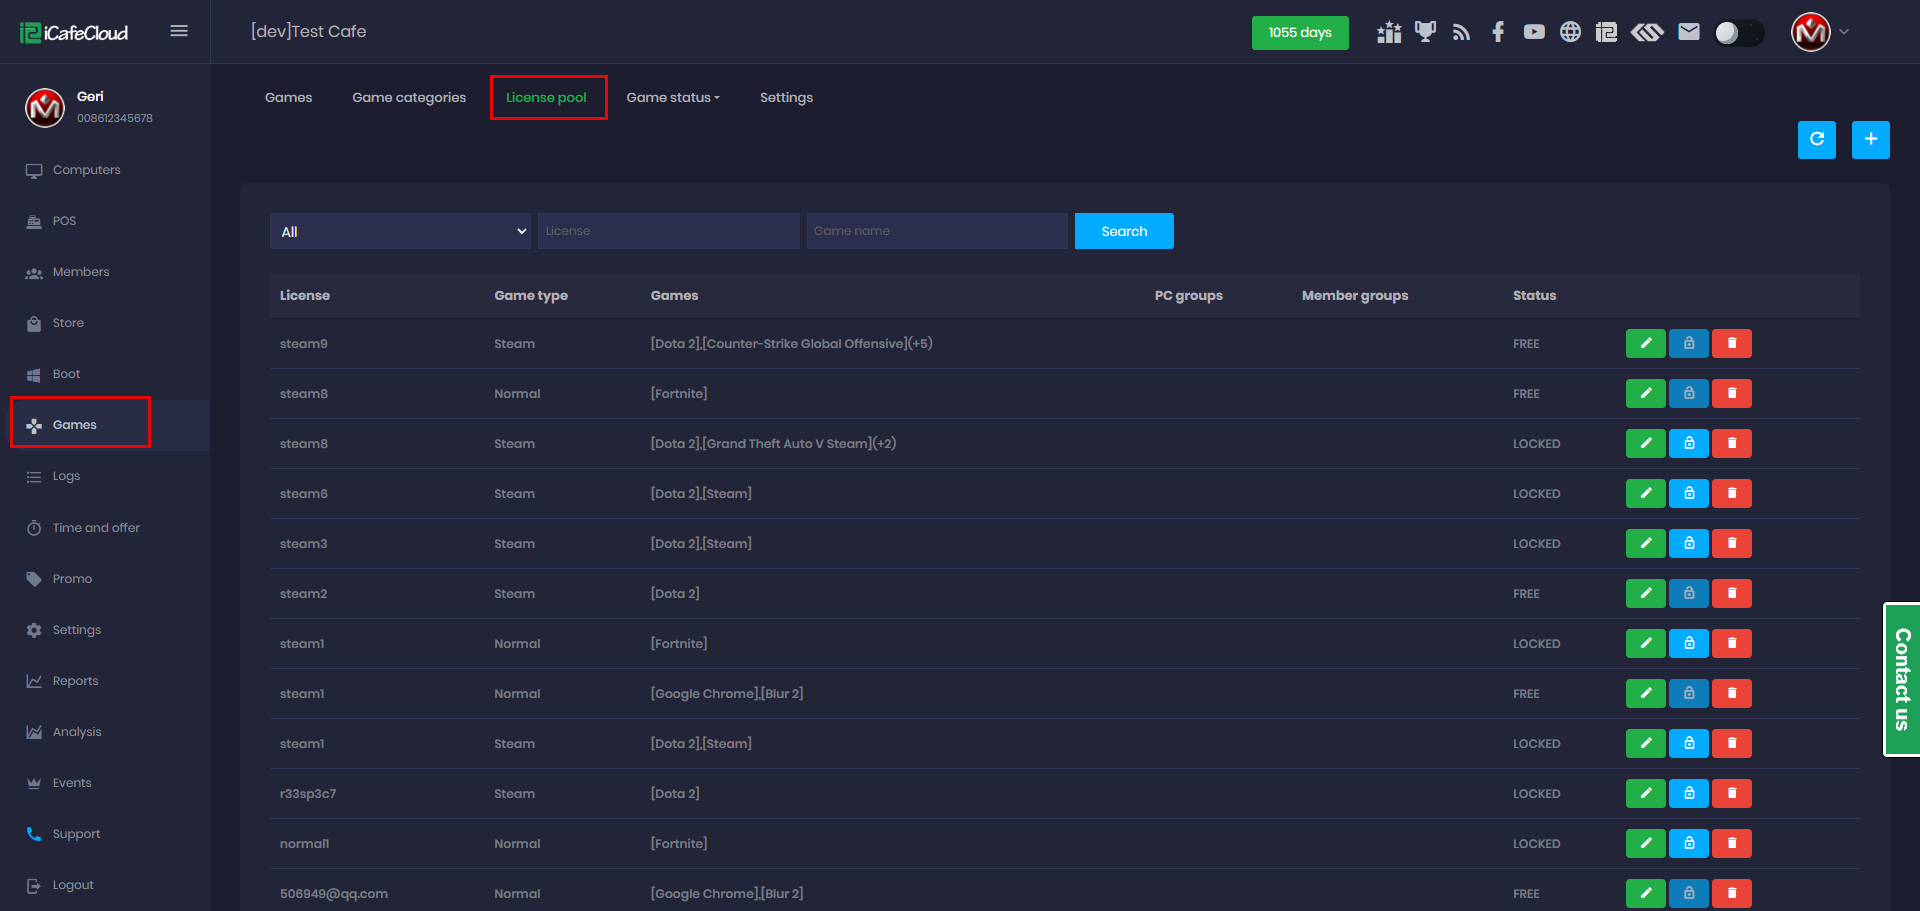Click the hamburger menu icon

click(x=179, y=31)
